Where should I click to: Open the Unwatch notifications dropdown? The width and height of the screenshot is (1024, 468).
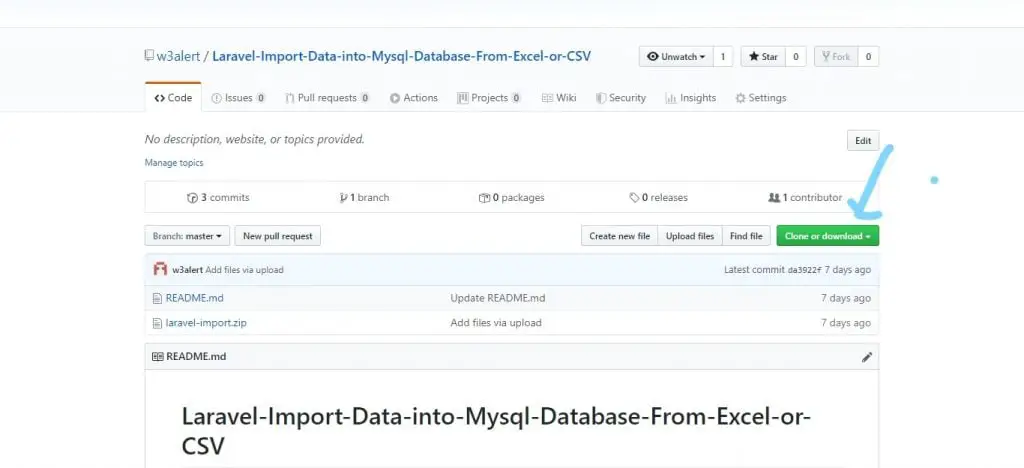coord(676,57)
